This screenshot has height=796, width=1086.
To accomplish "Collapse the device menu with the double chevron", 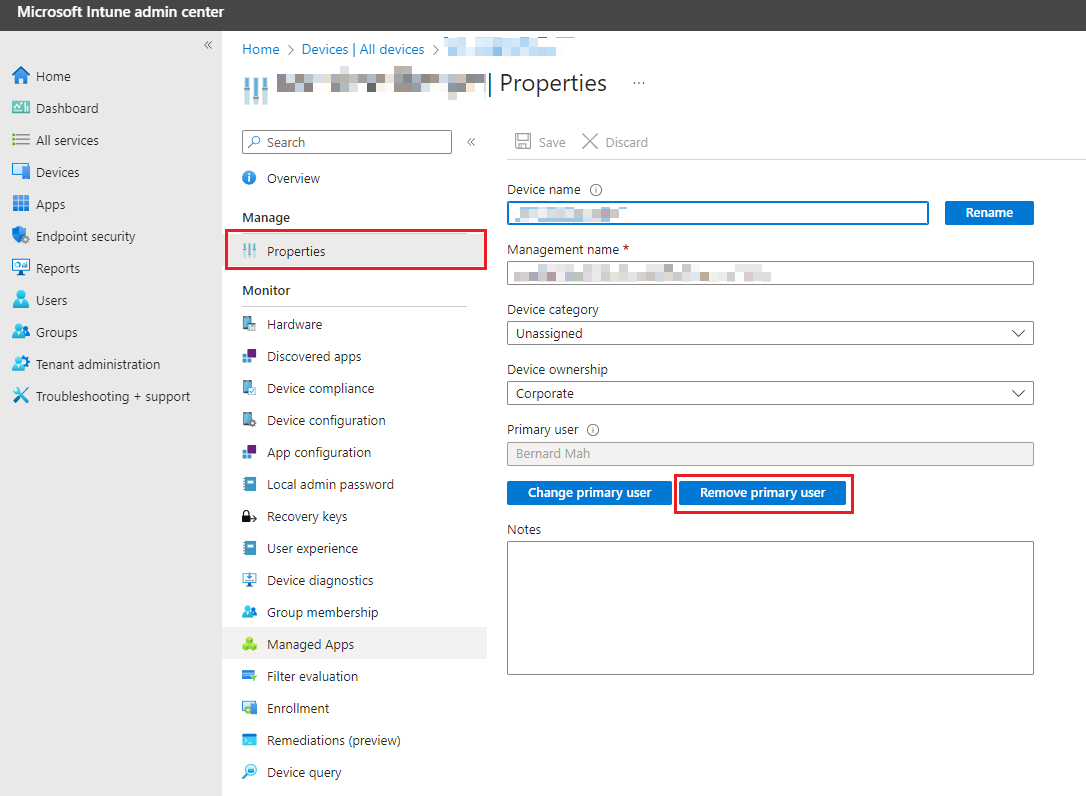I will point(471,141).
